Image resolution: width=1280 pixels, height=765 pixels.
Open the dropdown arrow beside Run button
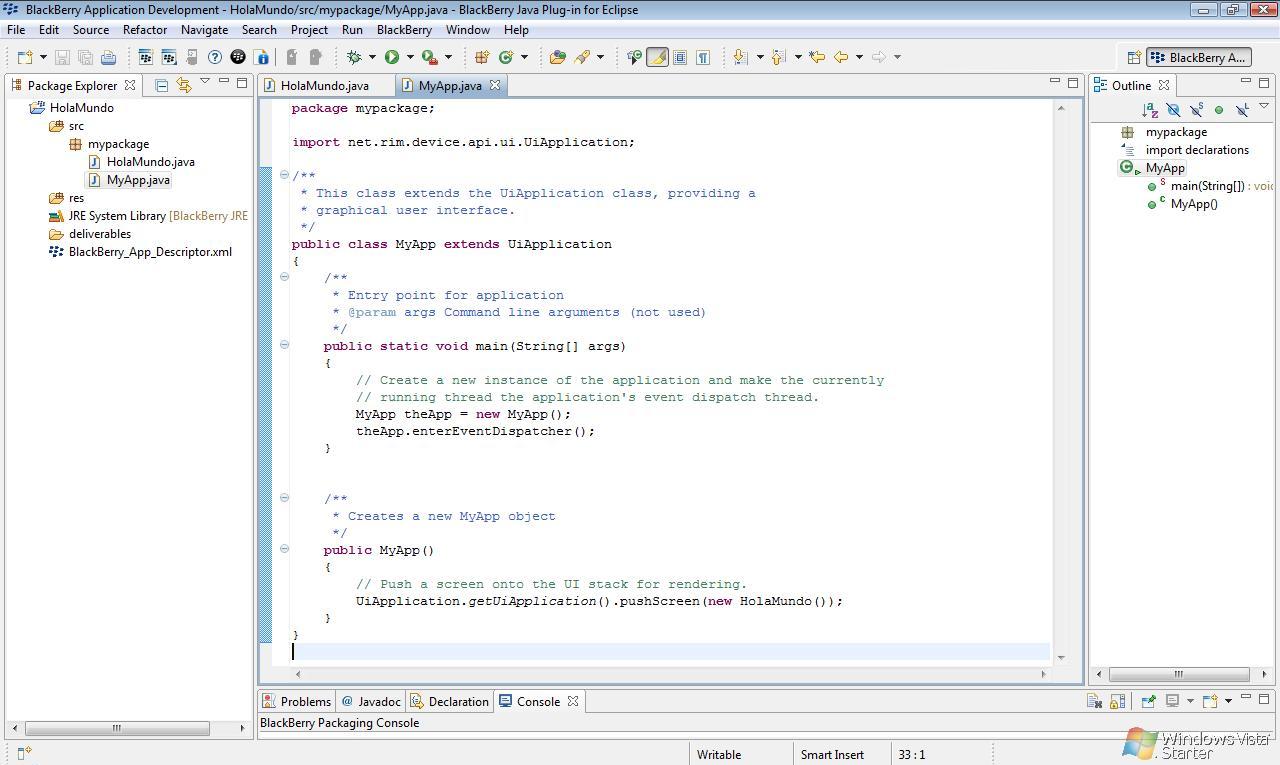pyautogui.click(x=410, y=57)
